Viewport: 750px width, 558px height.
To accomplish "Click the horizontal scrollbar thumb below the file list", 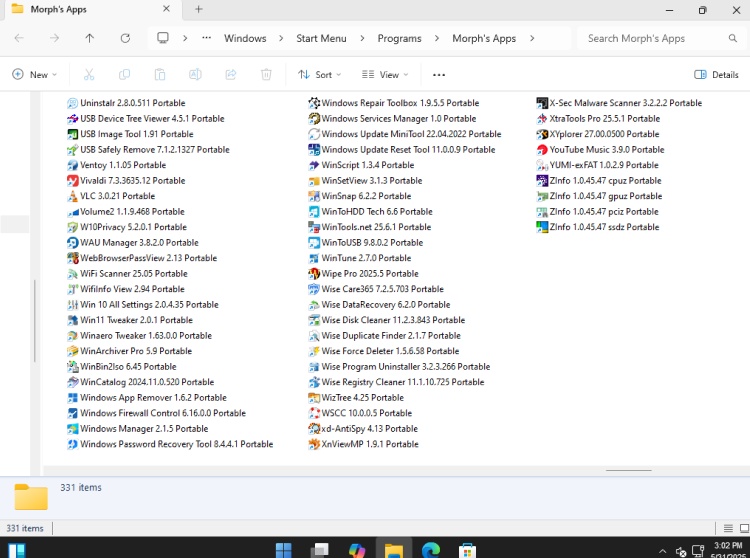I will coord(629,470).
